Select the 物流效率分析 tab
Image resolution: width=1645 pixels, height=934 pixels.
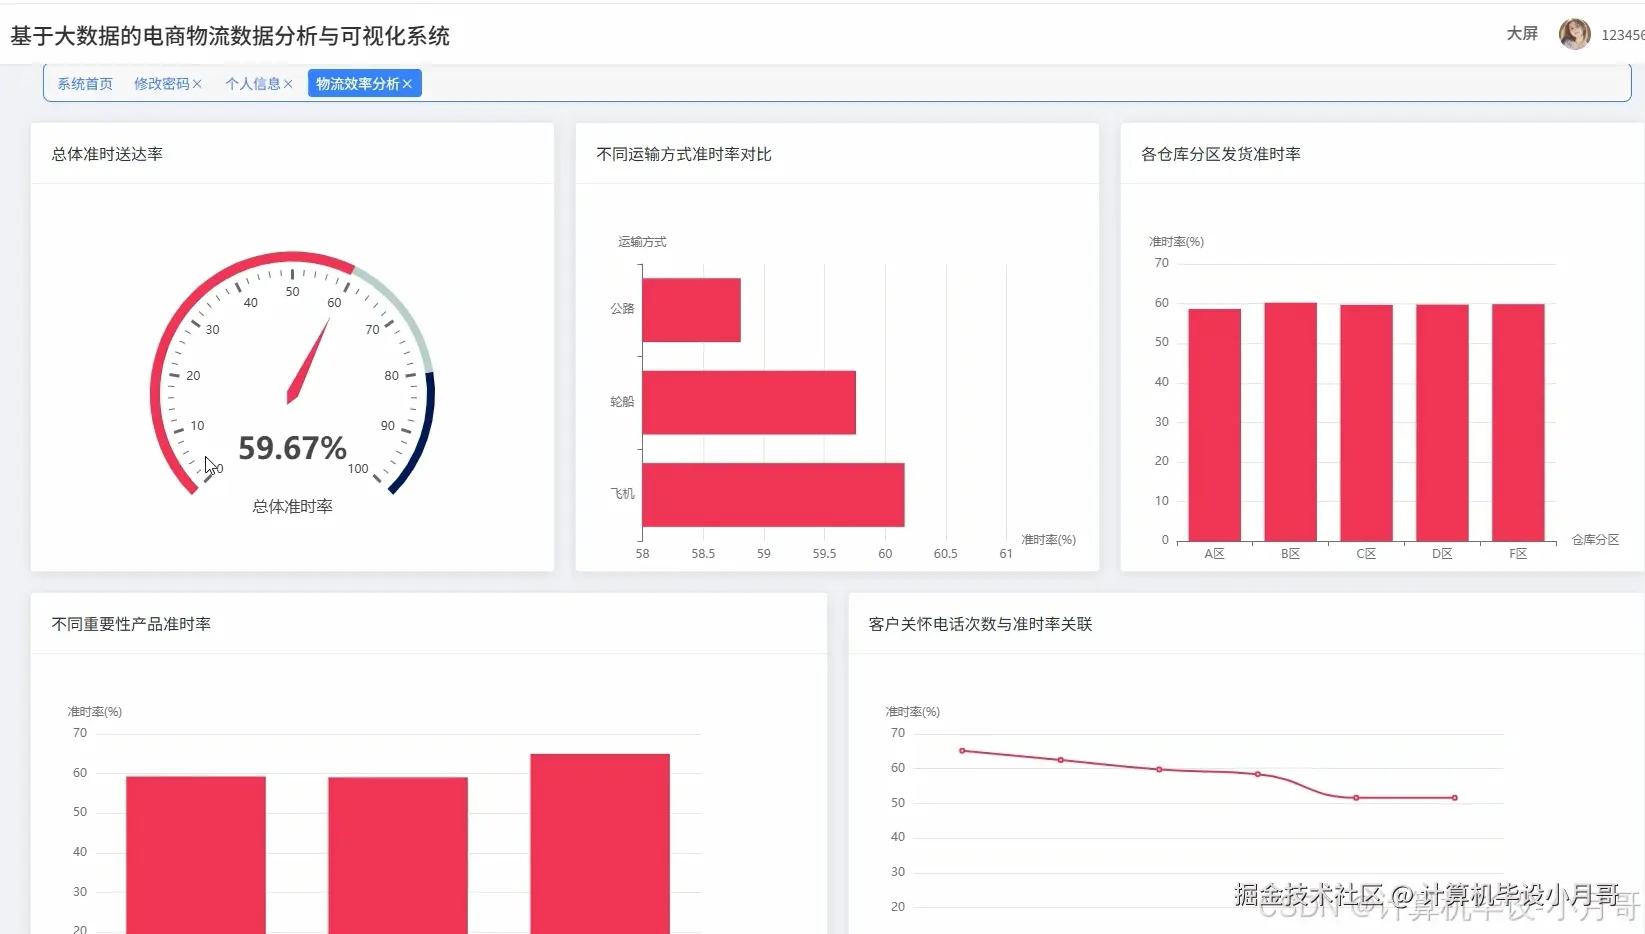(357, 84)
